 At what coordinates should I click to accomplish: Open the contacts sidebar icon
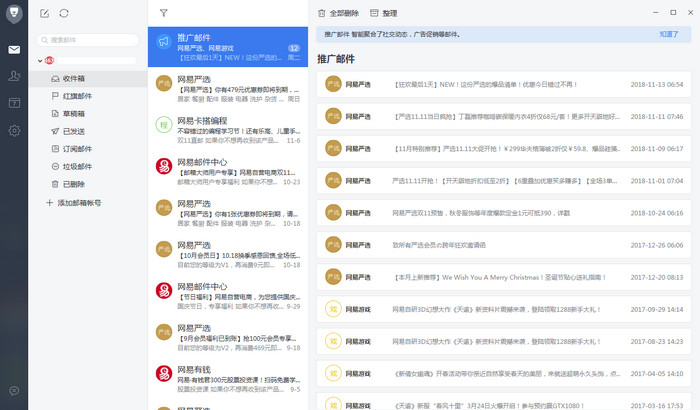tap(14, 75)
